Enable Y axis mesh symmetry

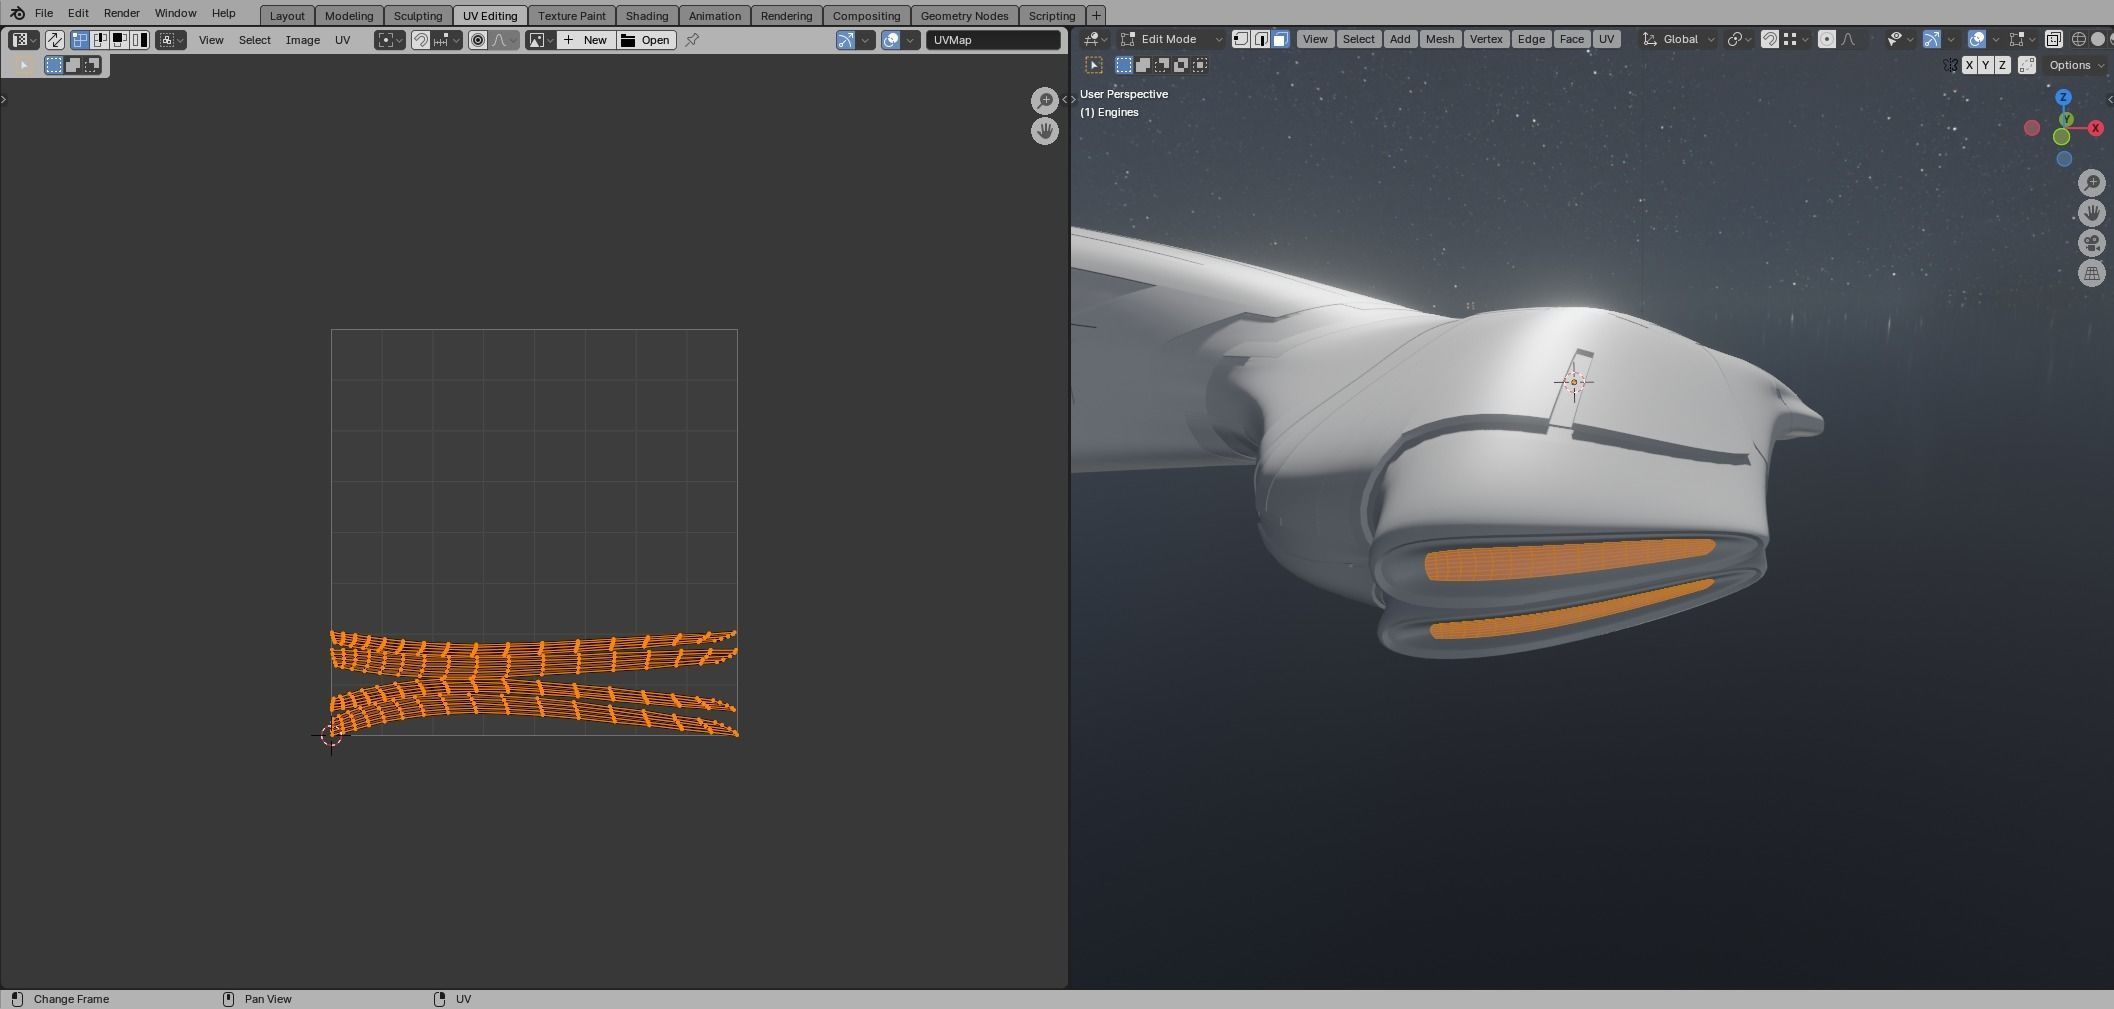tap(1985, 65)
